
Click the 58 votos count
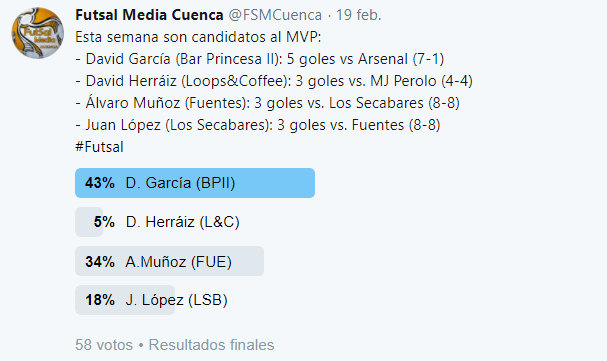[104, 345]
